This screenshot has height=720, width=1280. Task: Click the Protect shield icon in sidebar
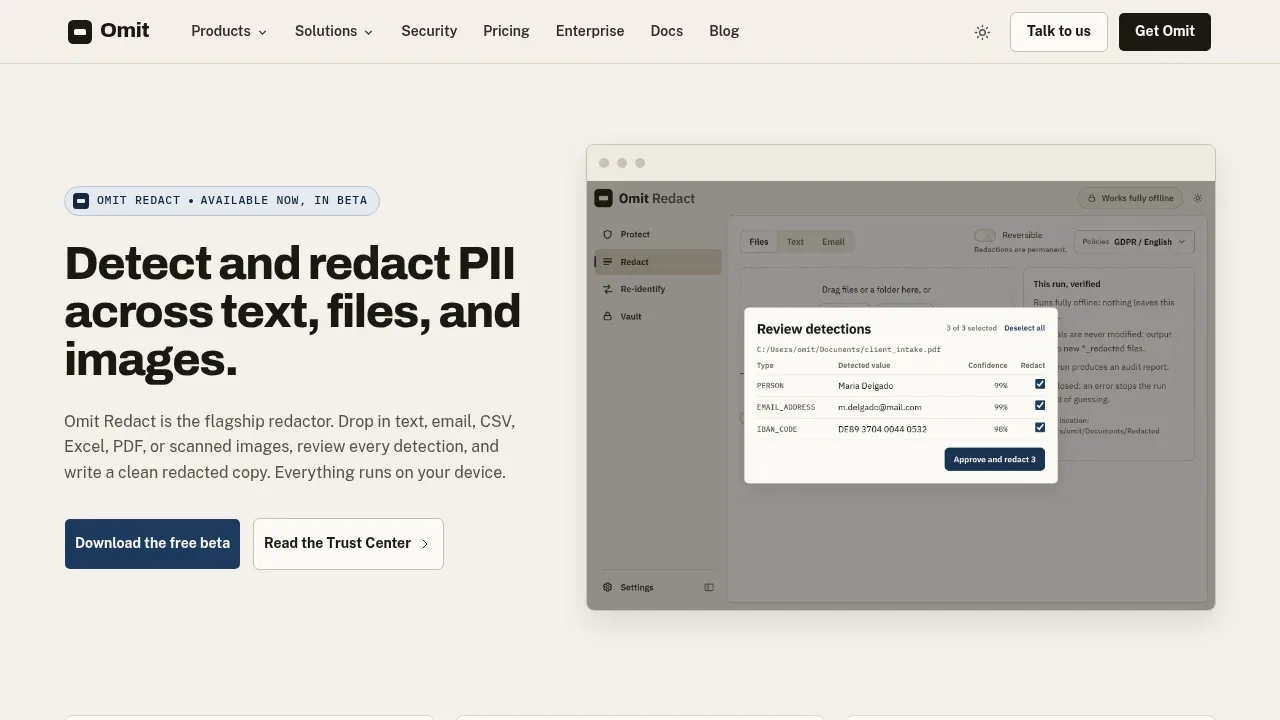[607, 234]
